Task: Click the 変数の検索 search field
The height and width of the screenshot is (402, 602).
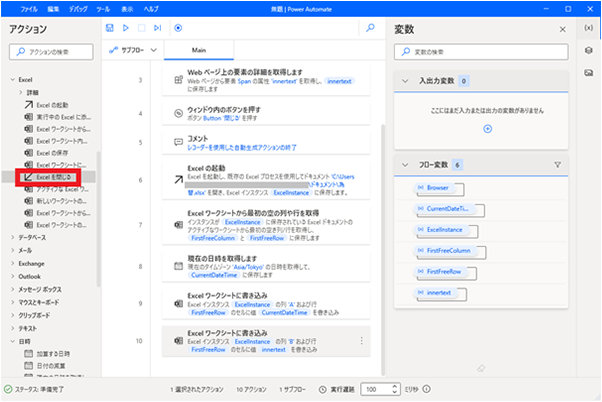Action: 481,52
